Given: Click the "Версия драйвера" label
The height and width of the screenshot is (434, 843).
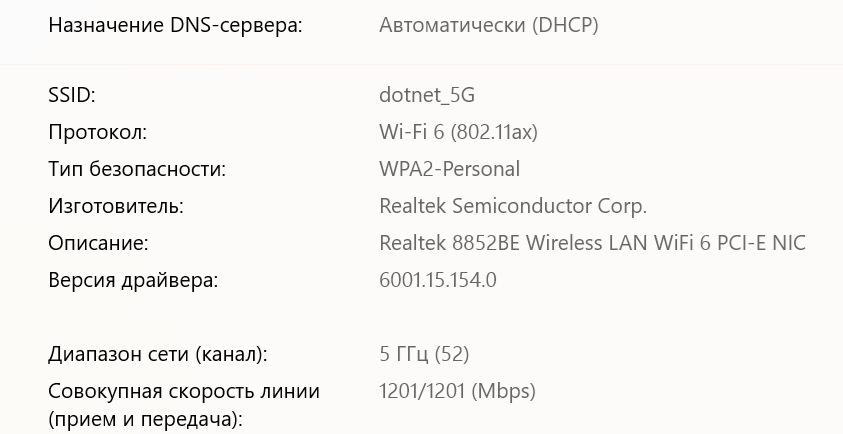Looking at the screenshot, I should 133,280.
